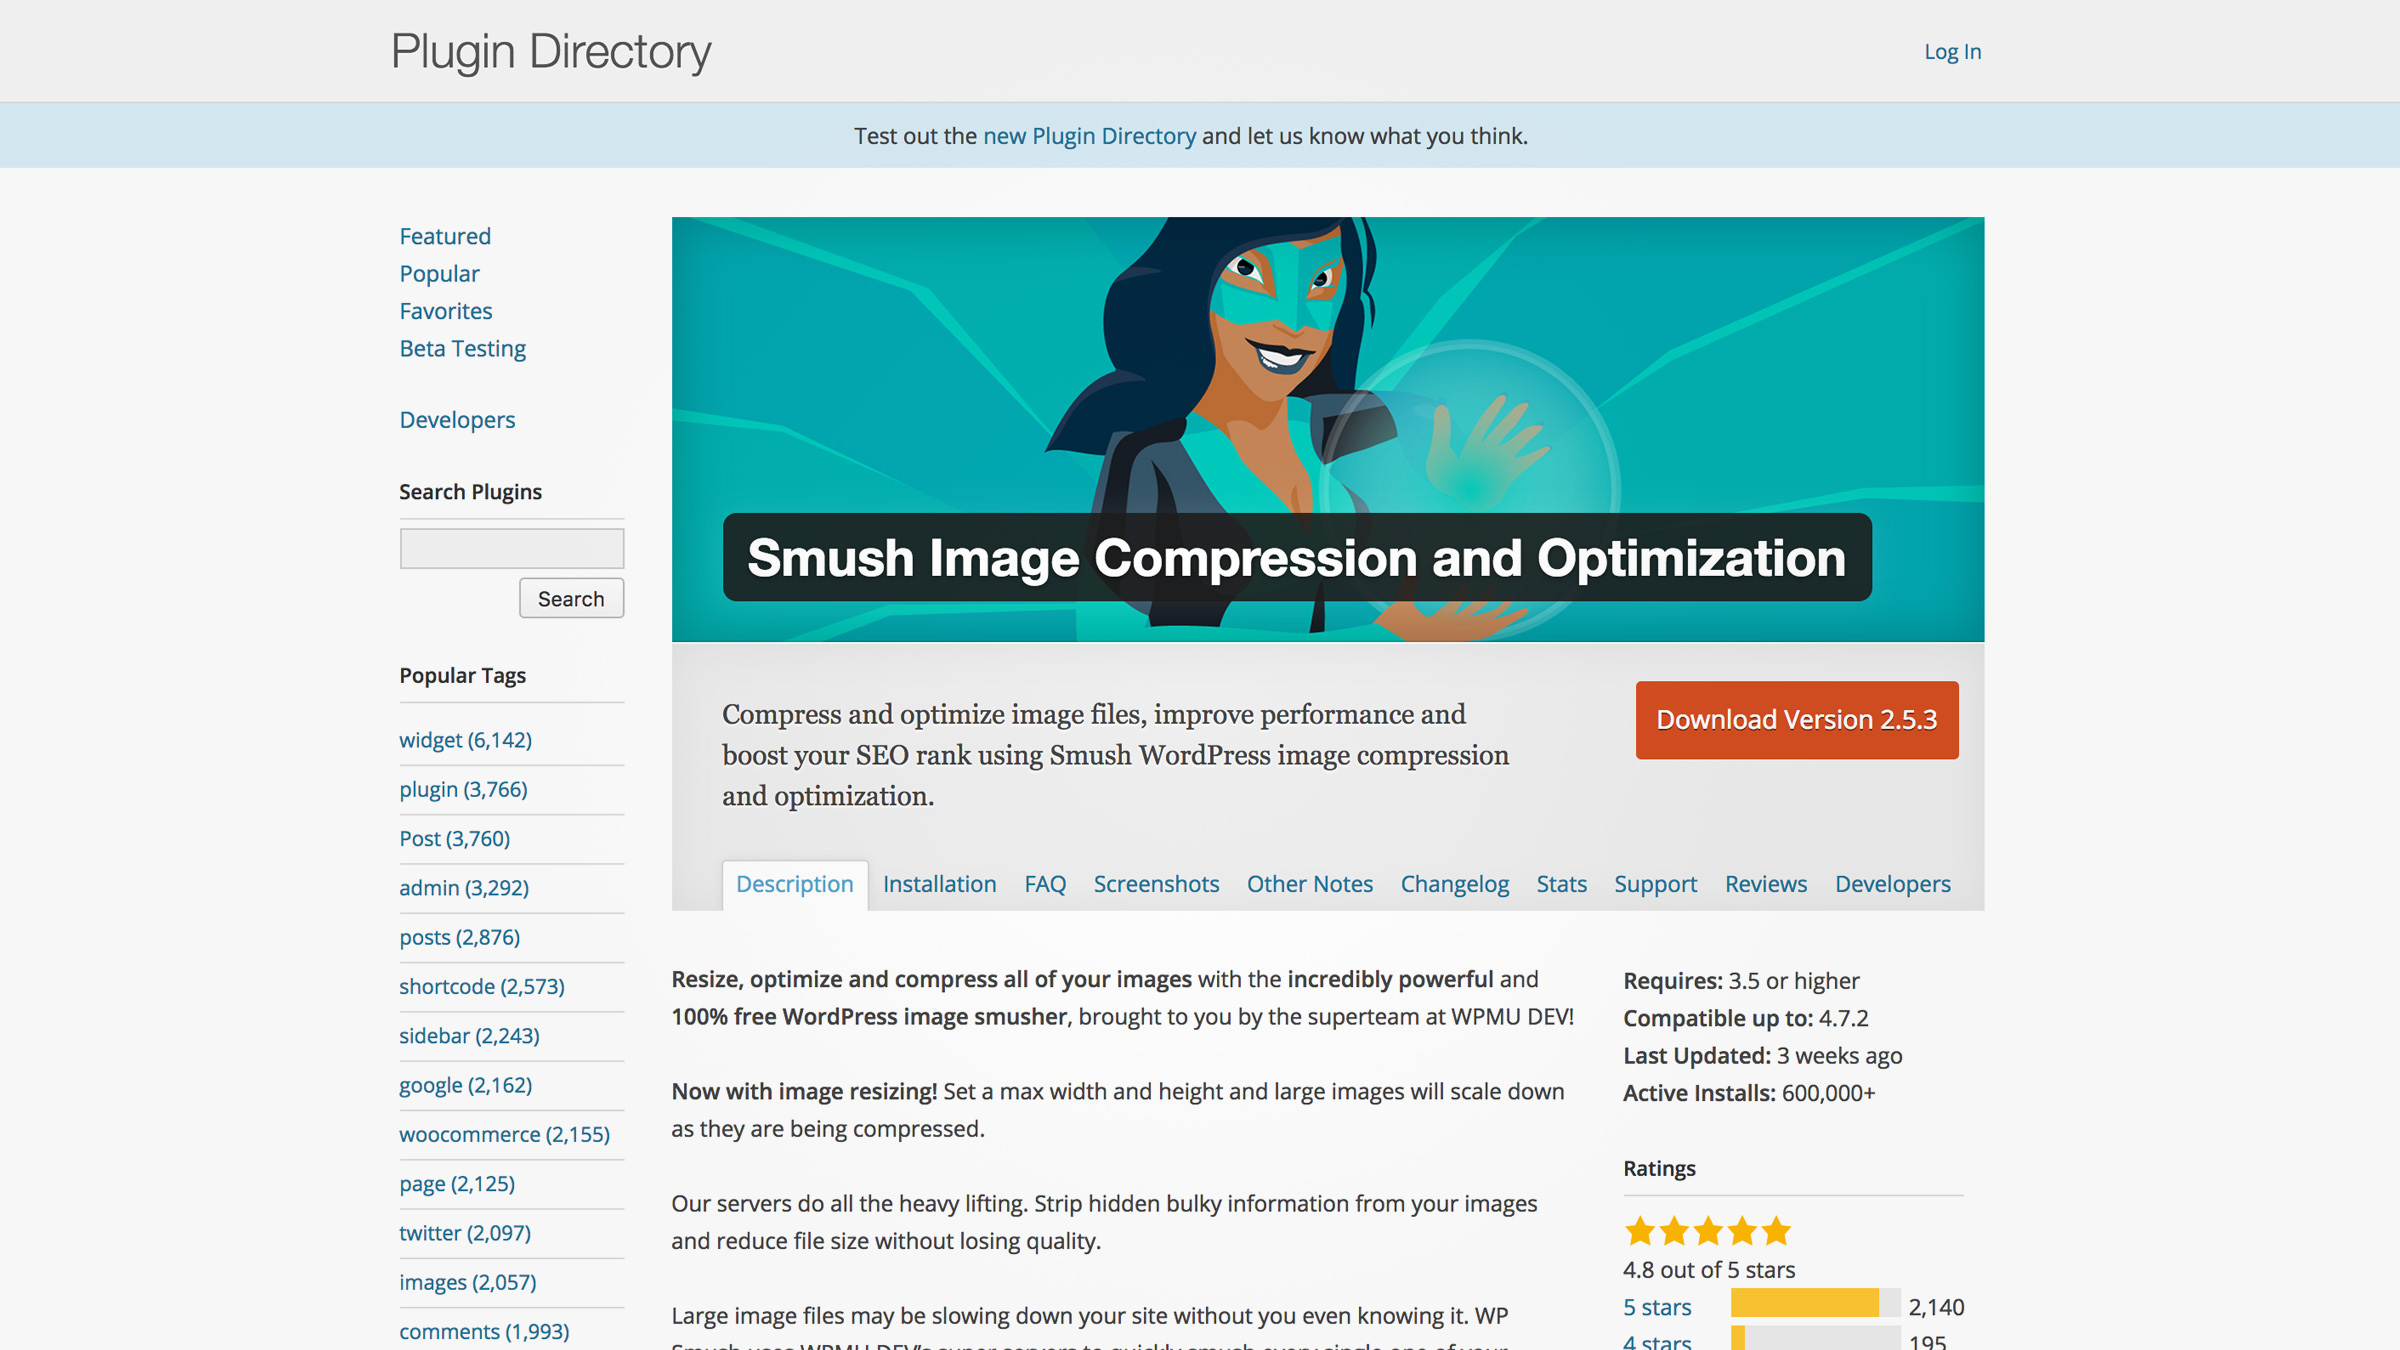Click the Search button
This screenshot has width=2400, height=1350.
571,598
